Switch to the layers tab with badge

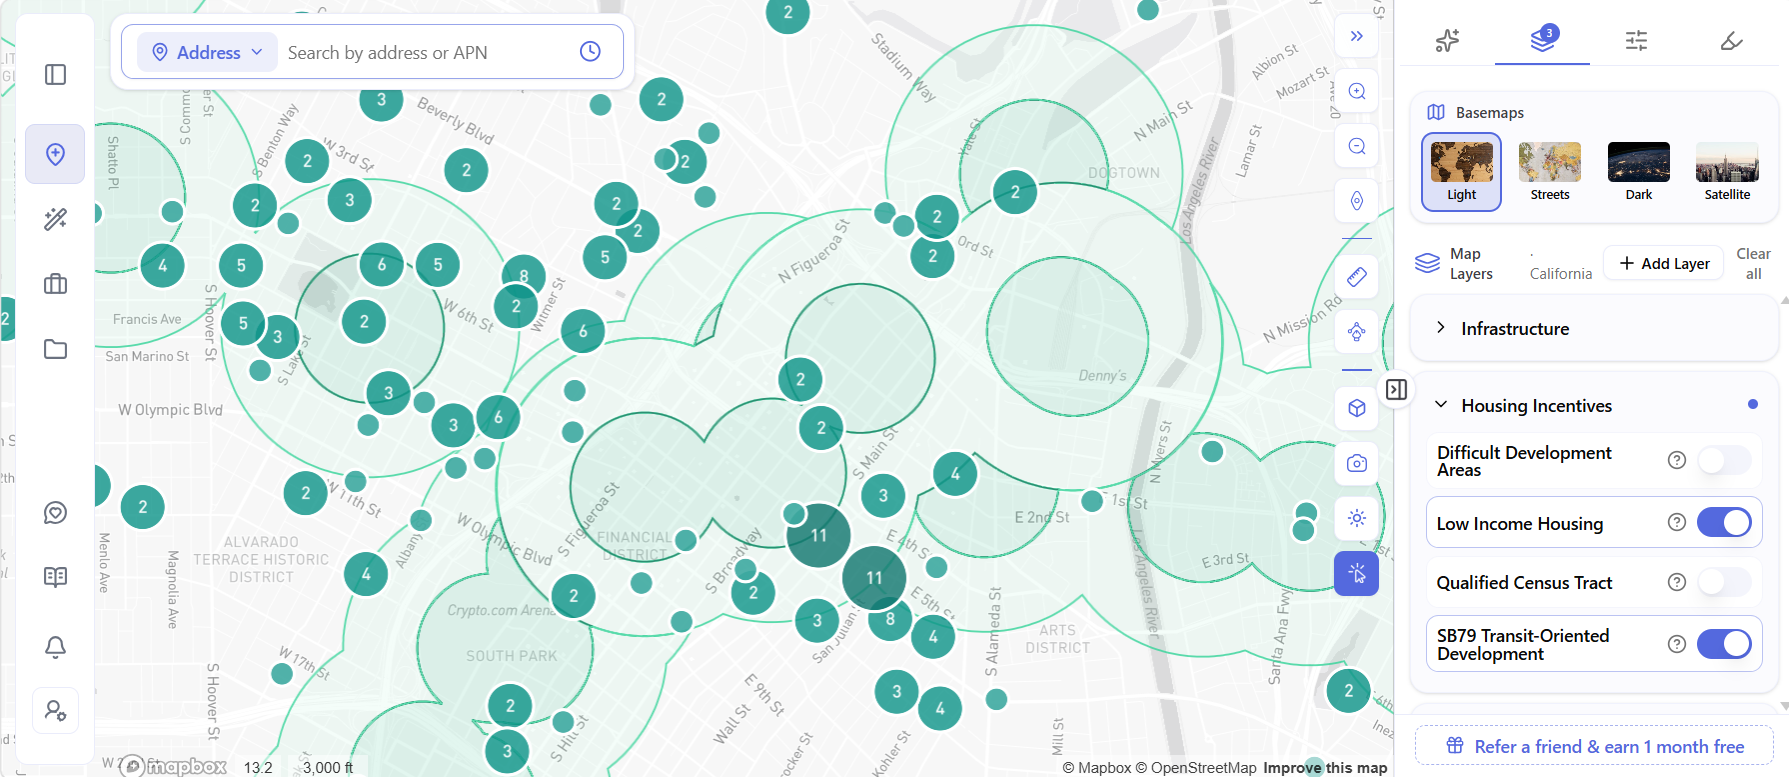coord(1542,40)
